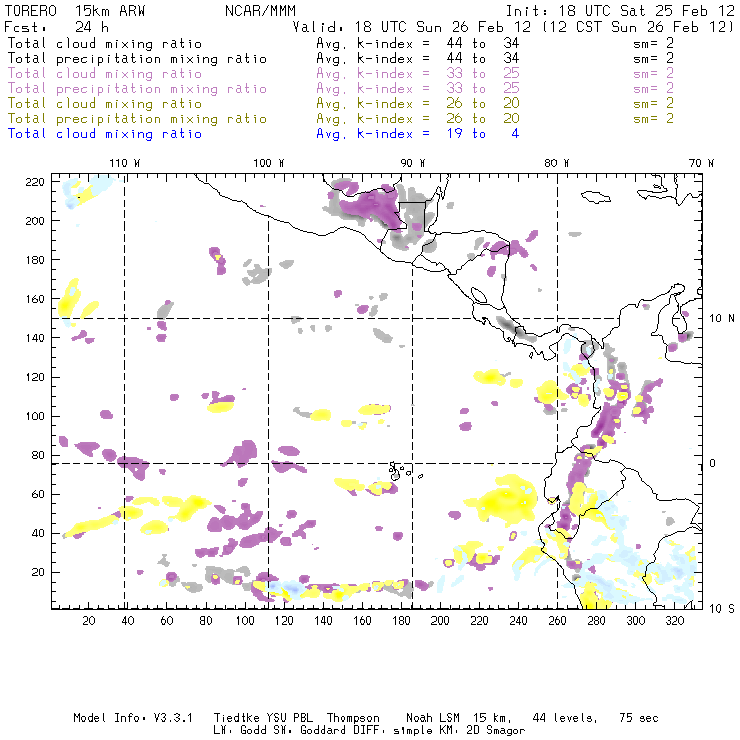The width and height of the screenshot is (740, 740).
Task: Select the "10 N" latitude label
Action: [x=722, y=319]
